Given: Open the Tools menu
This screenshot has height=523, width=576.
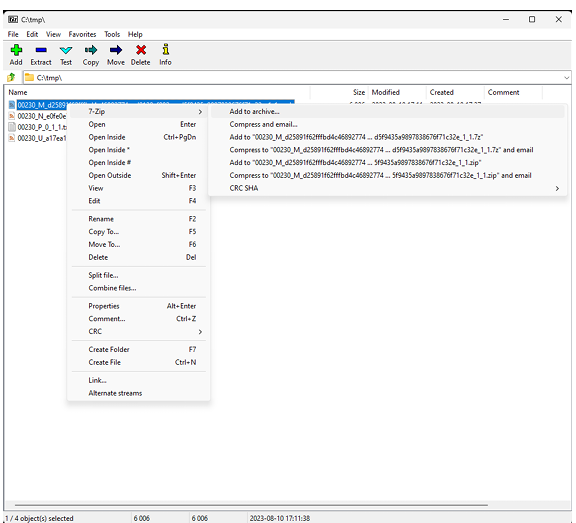Looking at the screenshot, I should coord(112,34).
